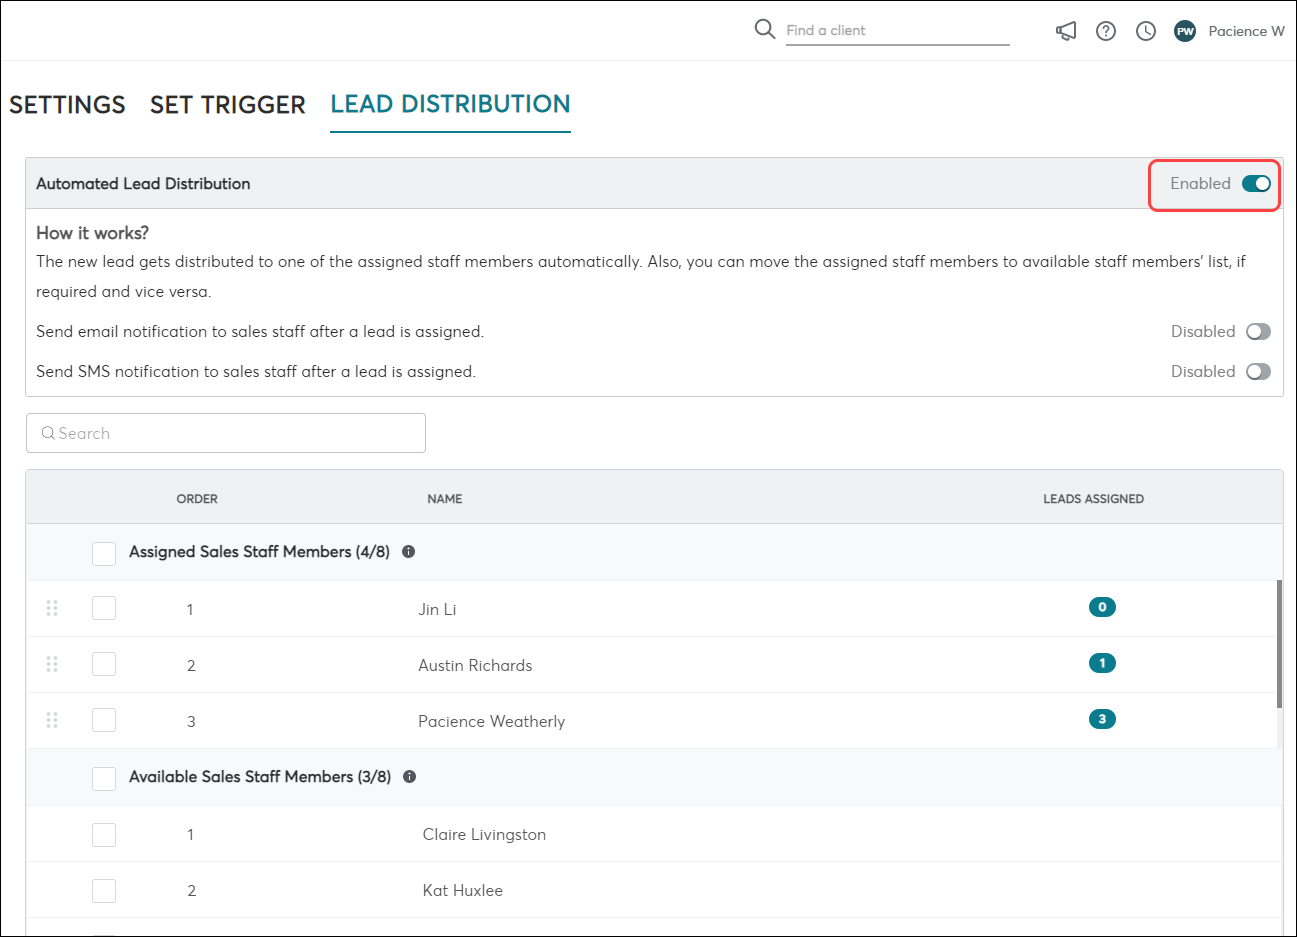This screenshot has height=937, width=1297.
Task: Open the announcements megaphone icon
Action: click(x=1065, y=31)
